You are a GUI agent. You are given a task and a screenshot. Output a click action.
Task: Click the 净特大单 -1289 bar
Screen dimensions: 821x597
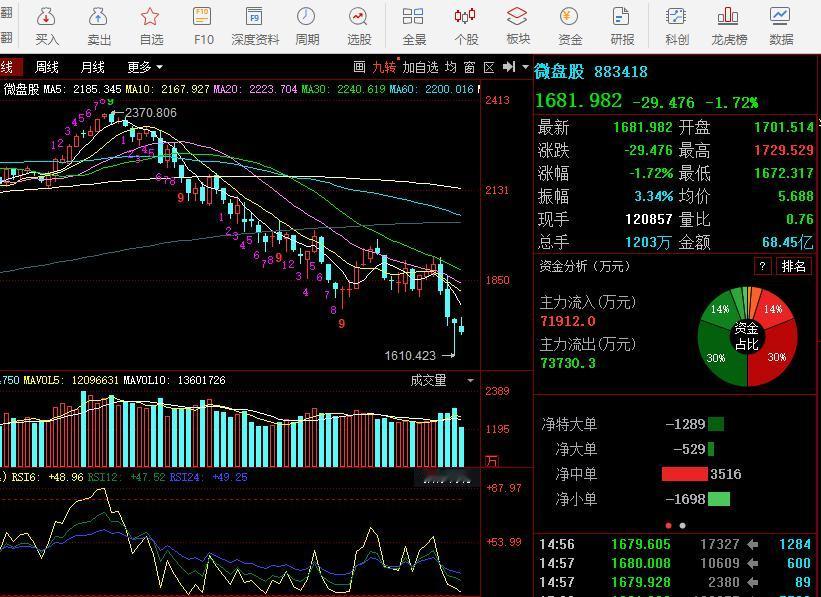pos(716,424)
